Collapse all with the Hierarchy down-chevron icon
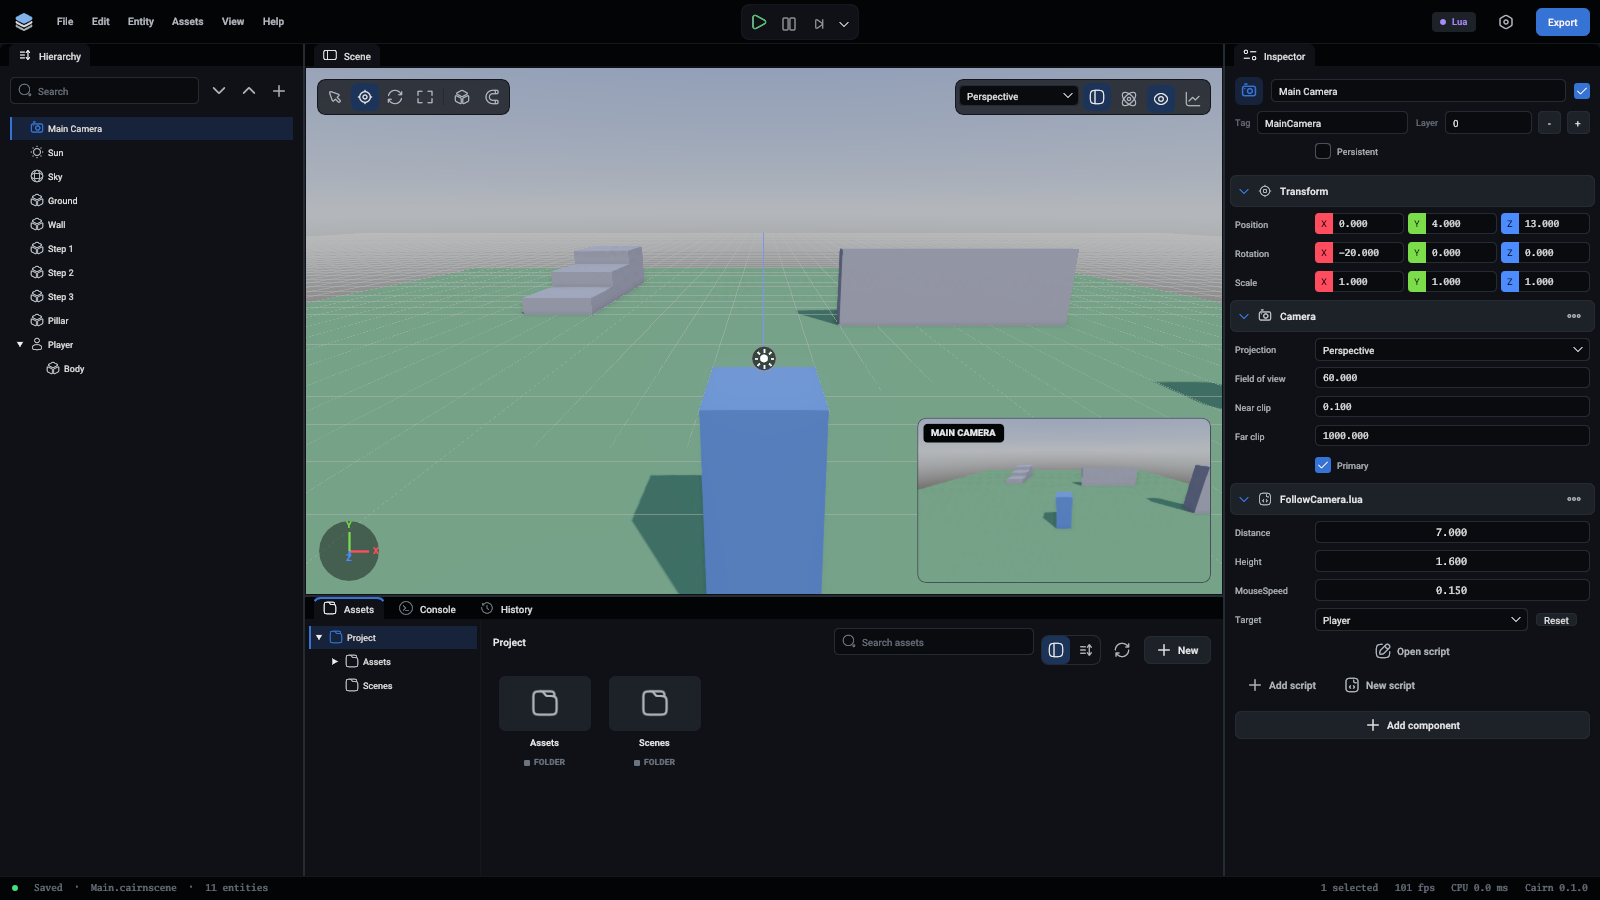 [x=219, y=91]
